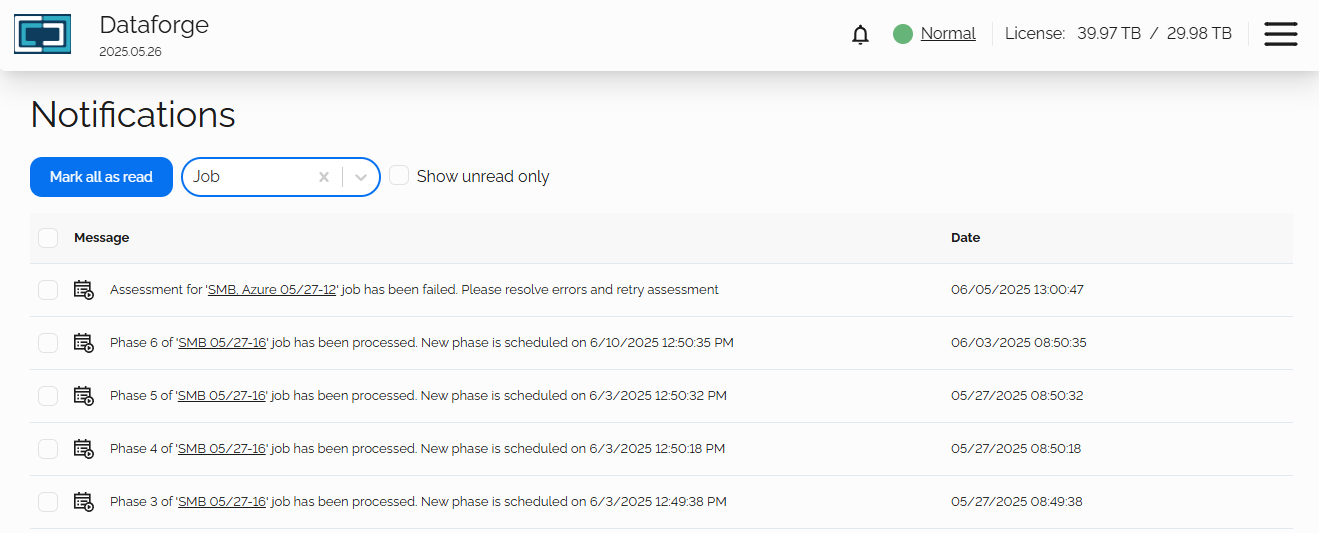The image size is (1319, 533).
Task: Select the Phase 5 notification checkbox
Action: (x=48, y=396)
